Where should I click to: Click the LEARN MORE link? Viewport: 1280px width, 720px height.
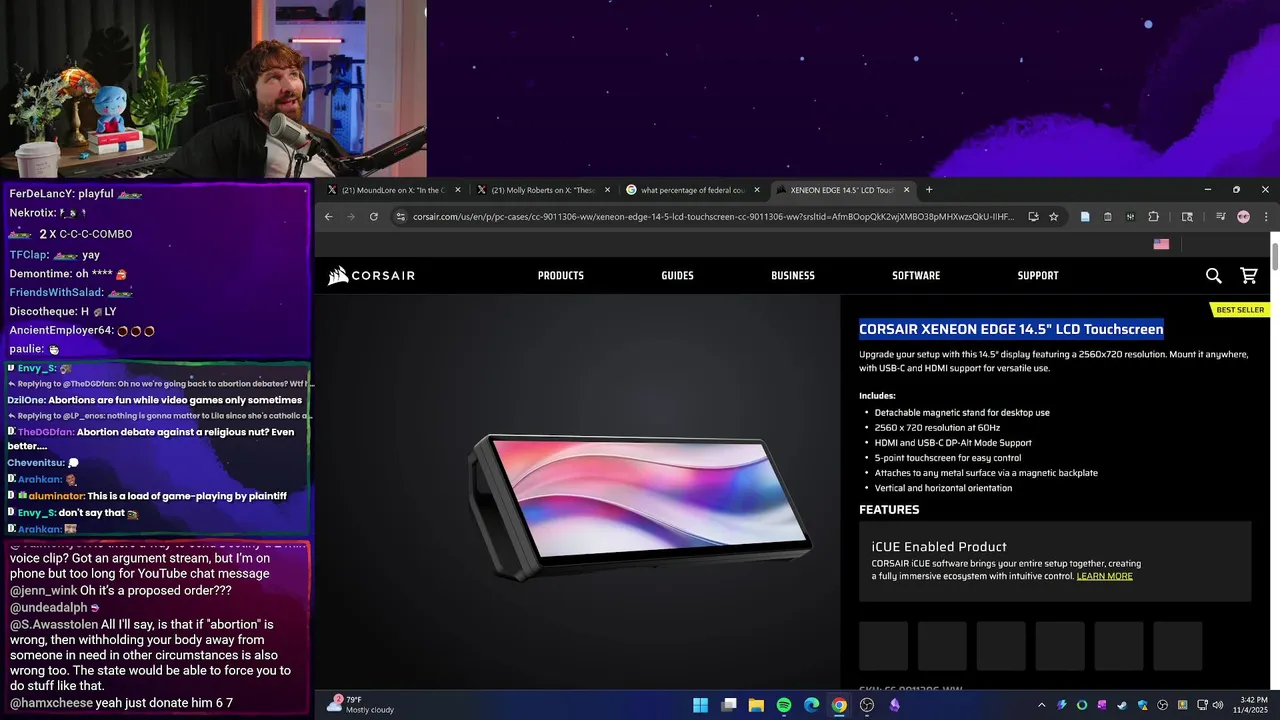coord(1104,576)
